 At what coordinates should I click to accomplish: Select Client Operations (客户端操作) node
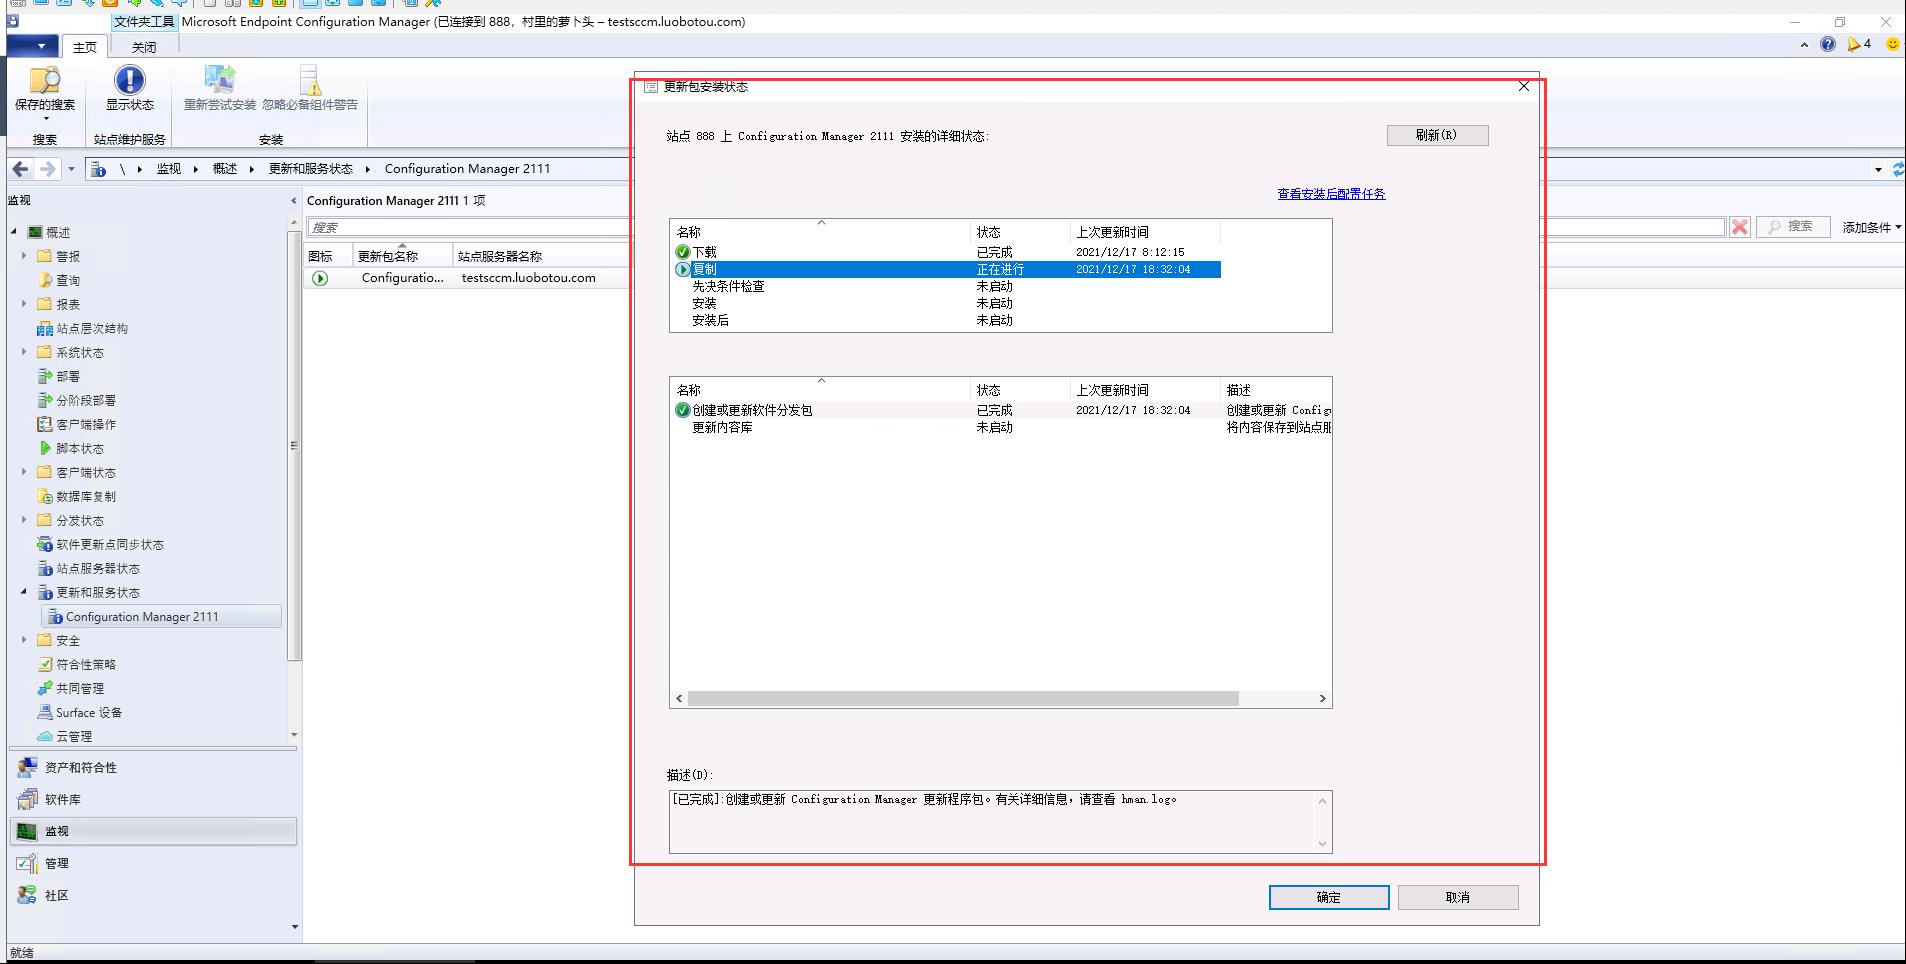click(77, 424)
